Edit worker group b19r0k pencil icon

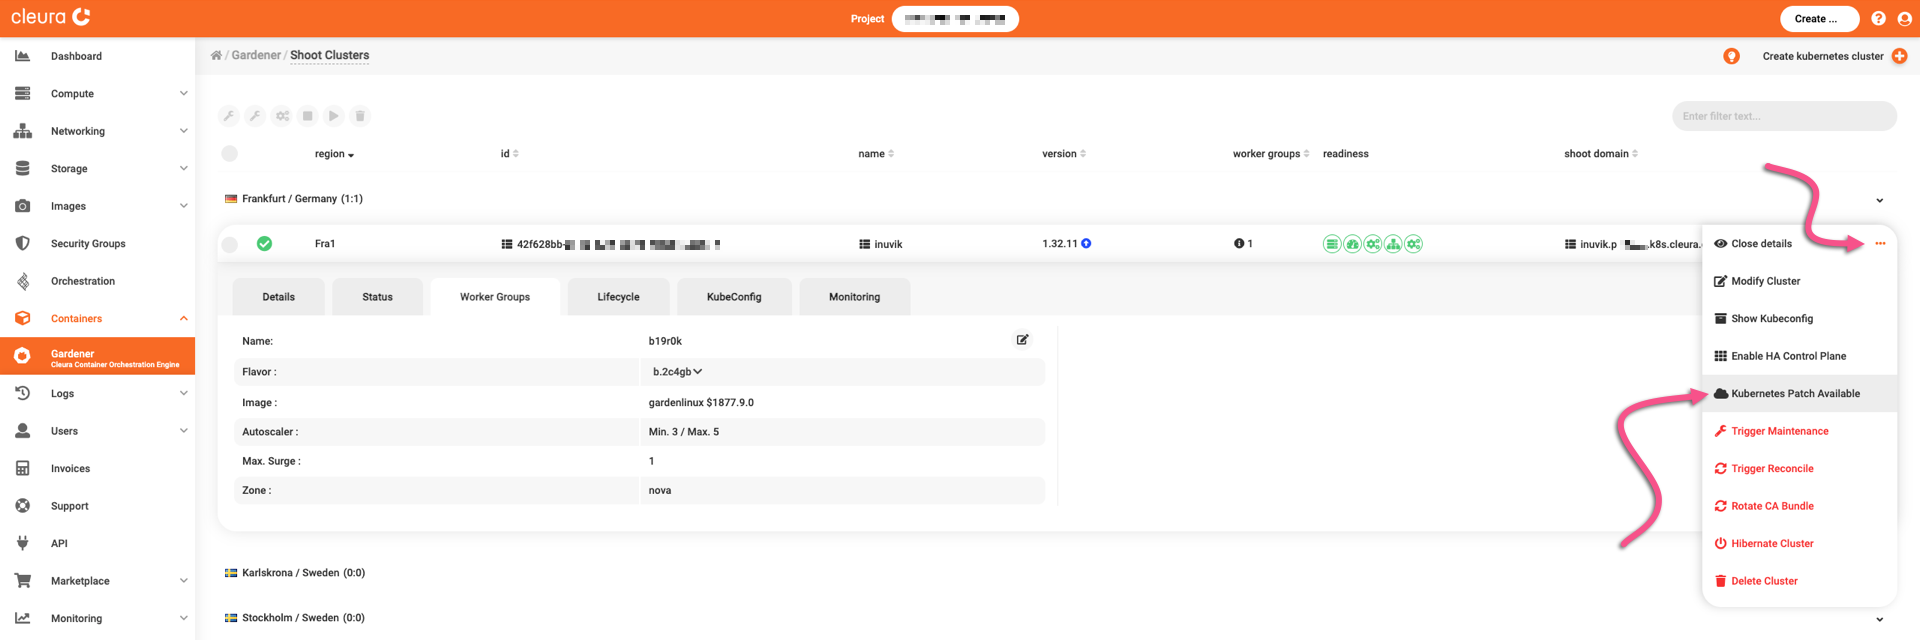click(x=1022, y=340)
